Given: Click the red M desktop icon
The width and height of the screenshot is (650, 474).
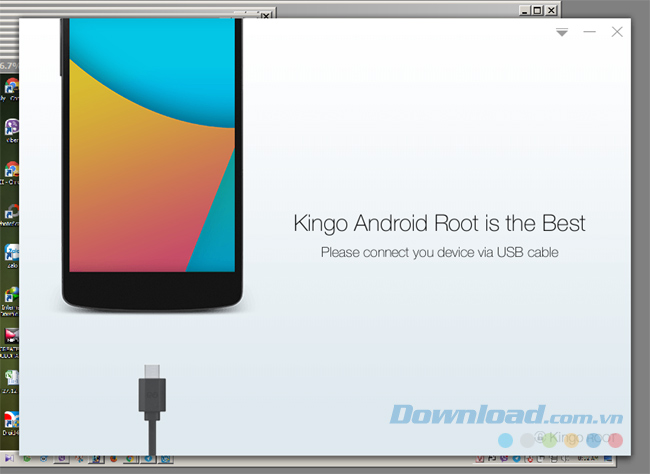Looking at the screenshot, I should (11, 334).
